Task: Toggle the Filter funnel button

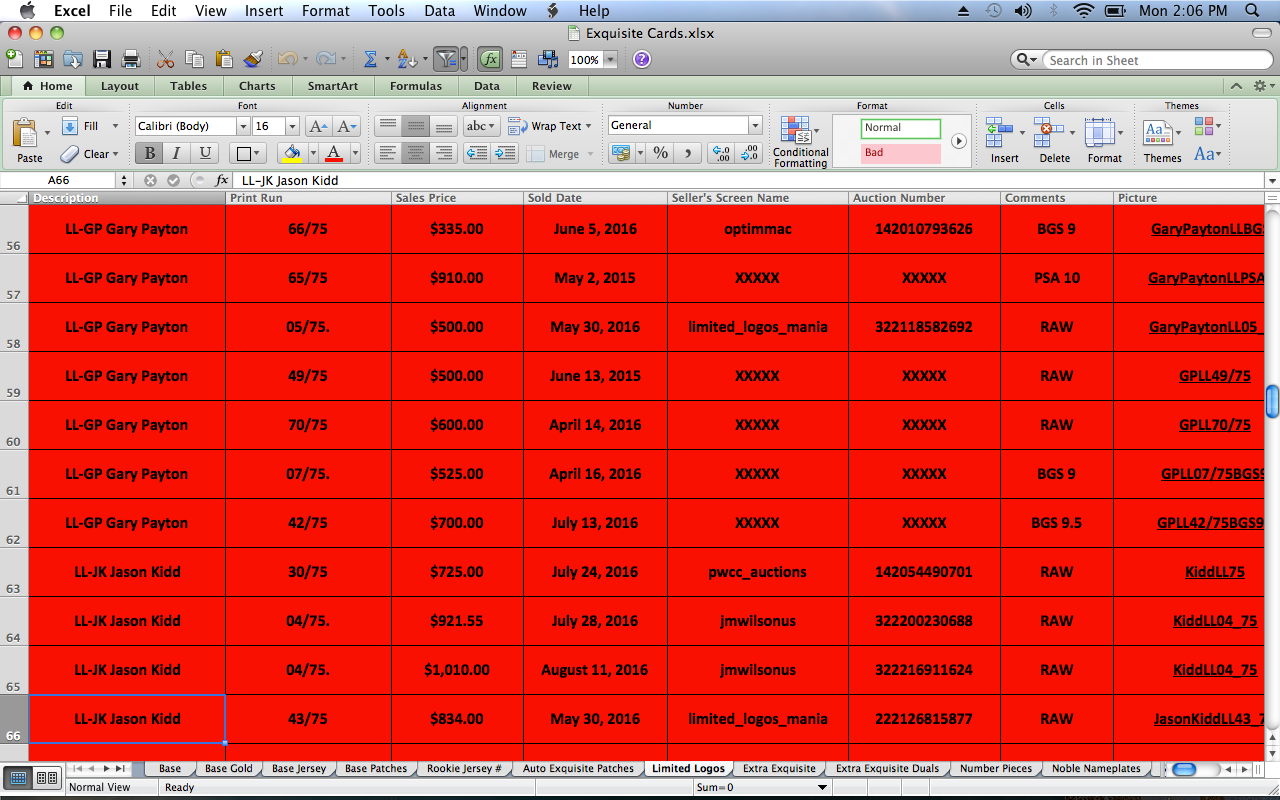Action: pos(446,60)
